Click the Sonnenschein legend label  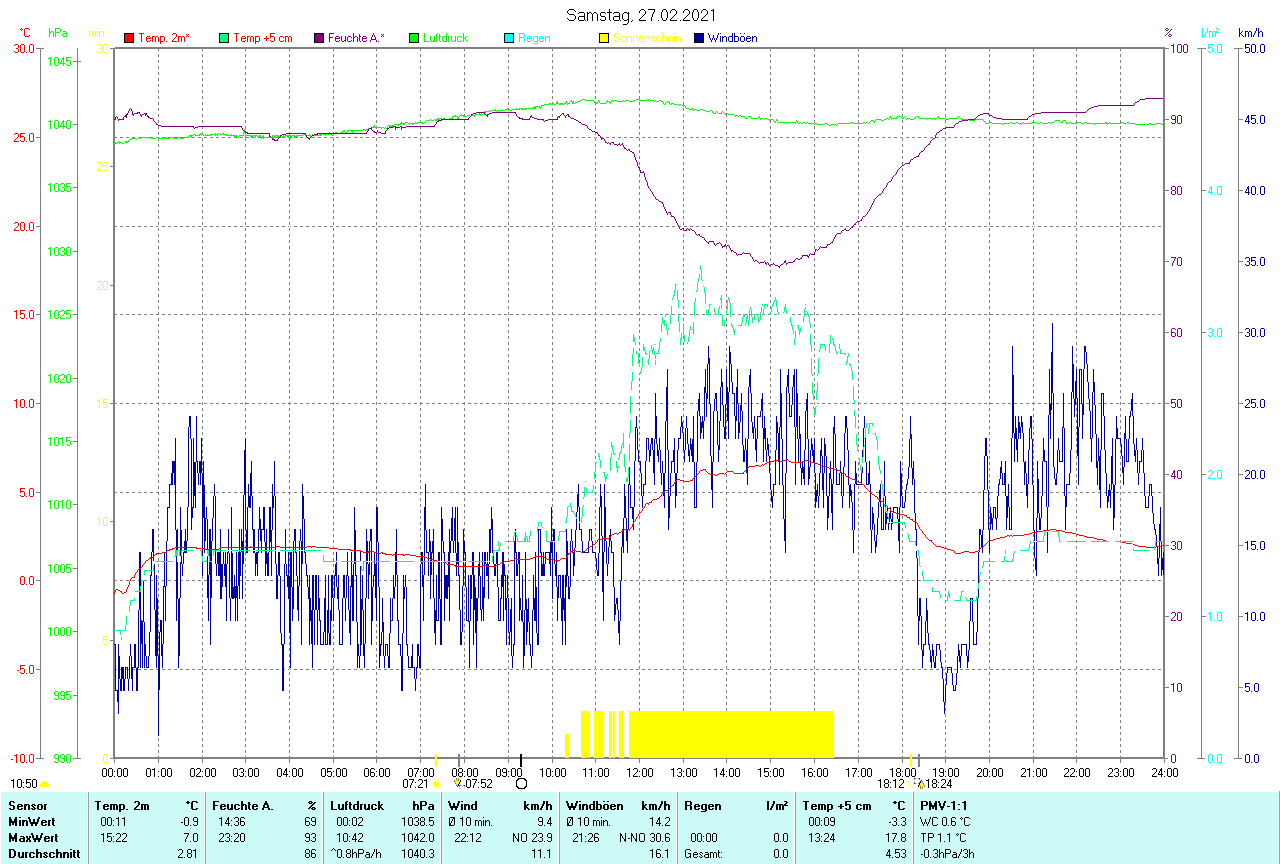[647, 38]
